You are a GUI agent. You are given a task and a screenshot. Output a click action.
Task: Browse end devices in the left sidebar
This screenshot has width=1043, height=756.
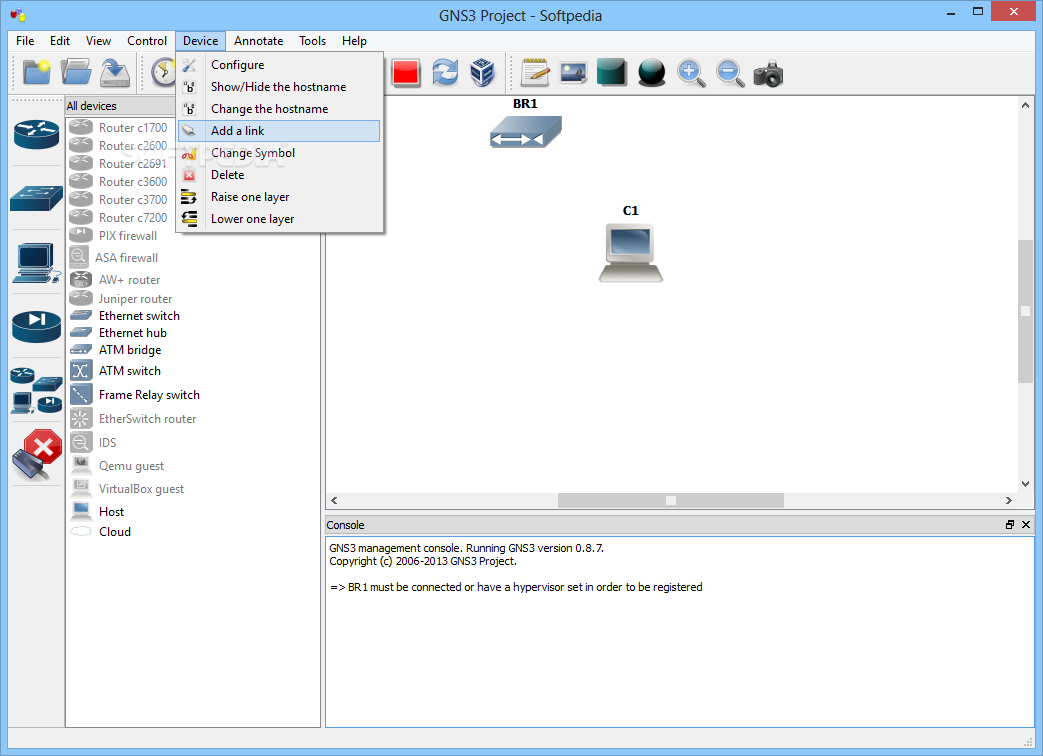37,263
